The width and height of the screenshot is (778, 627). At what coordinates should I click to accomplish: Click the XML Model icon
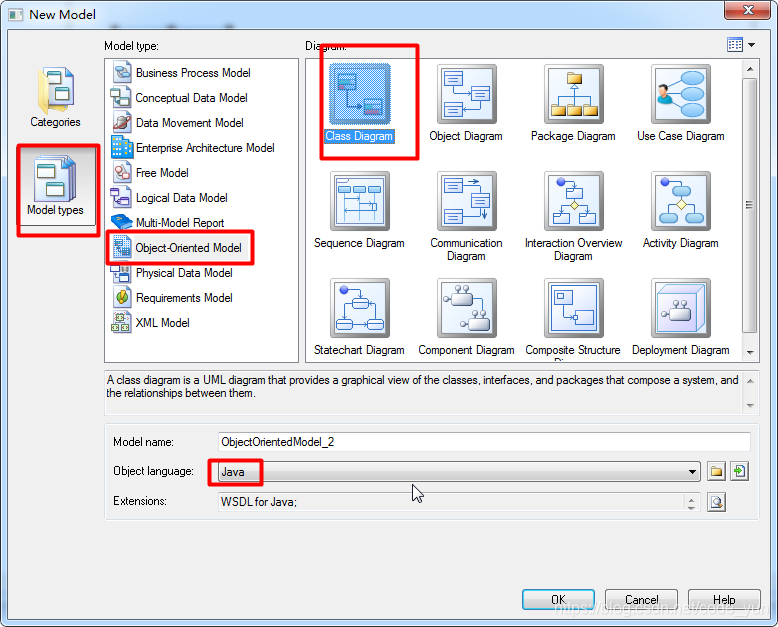pyautogui.click(x=121, y=322)
